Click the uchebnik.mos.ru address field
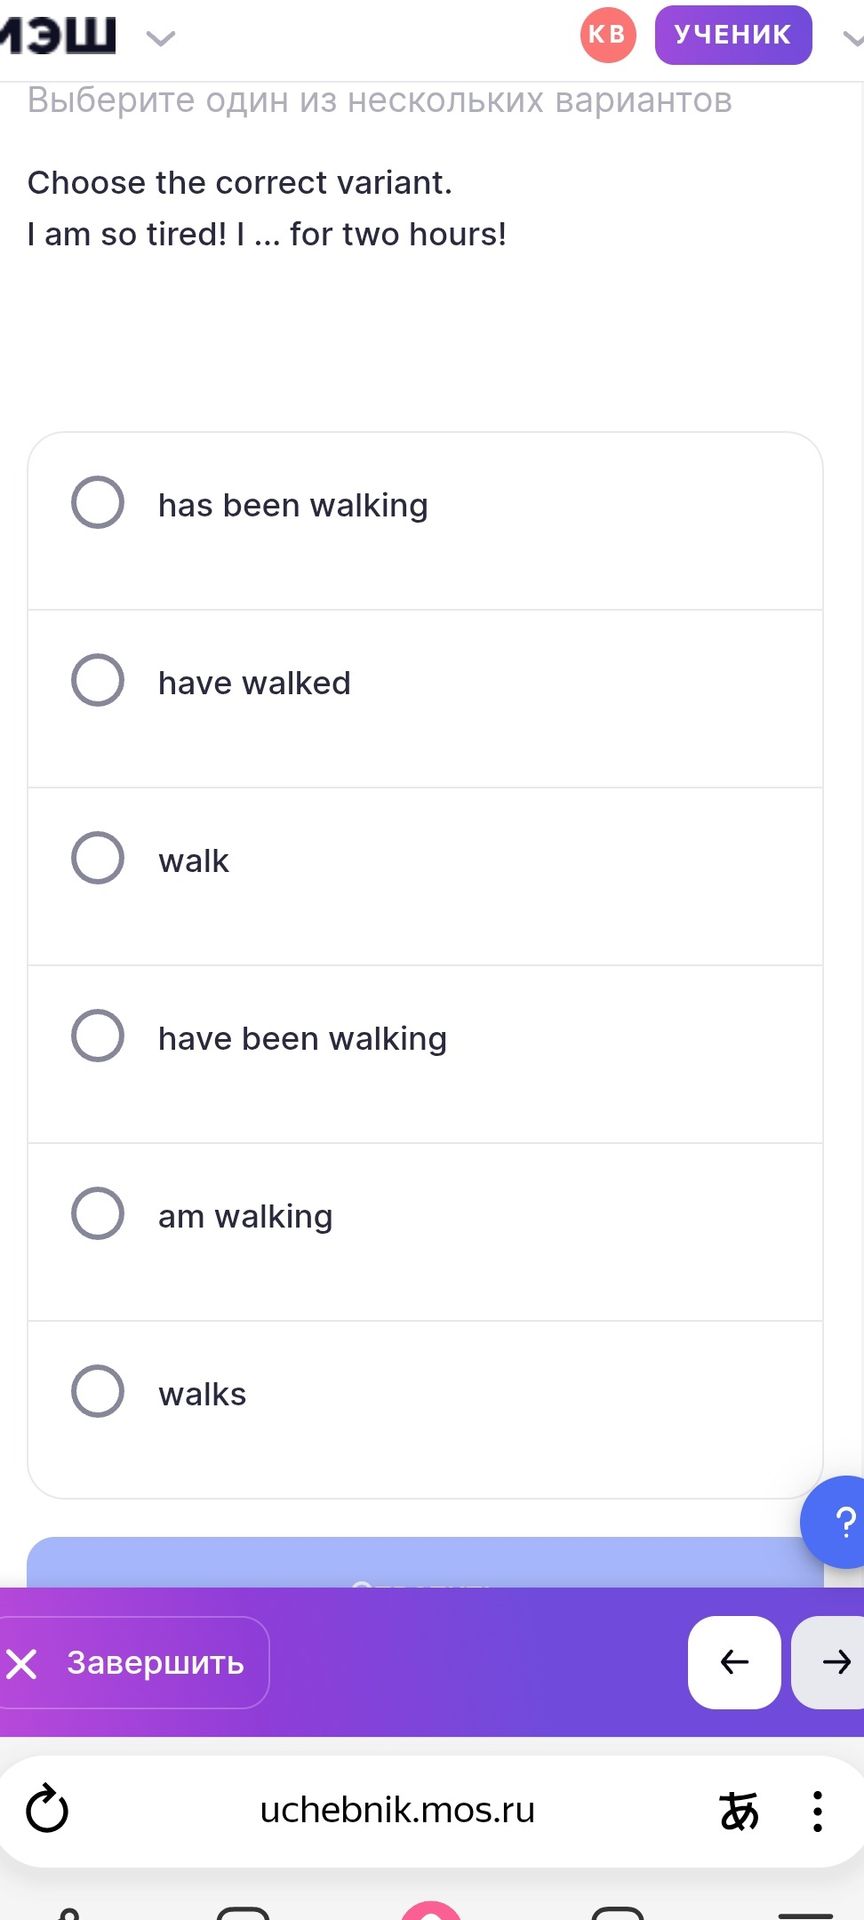The image size is (864, 1920). pos(397,1810)
